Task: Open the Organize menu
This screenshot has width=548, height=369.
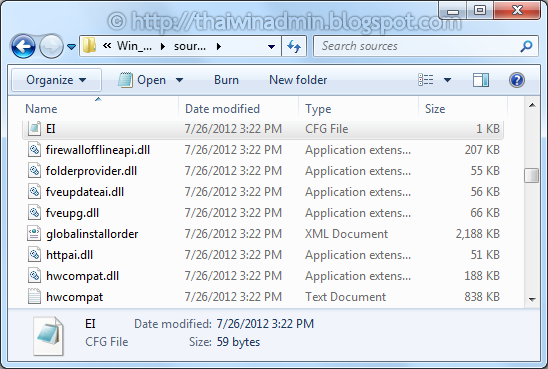Action: (x=56, y=80)
